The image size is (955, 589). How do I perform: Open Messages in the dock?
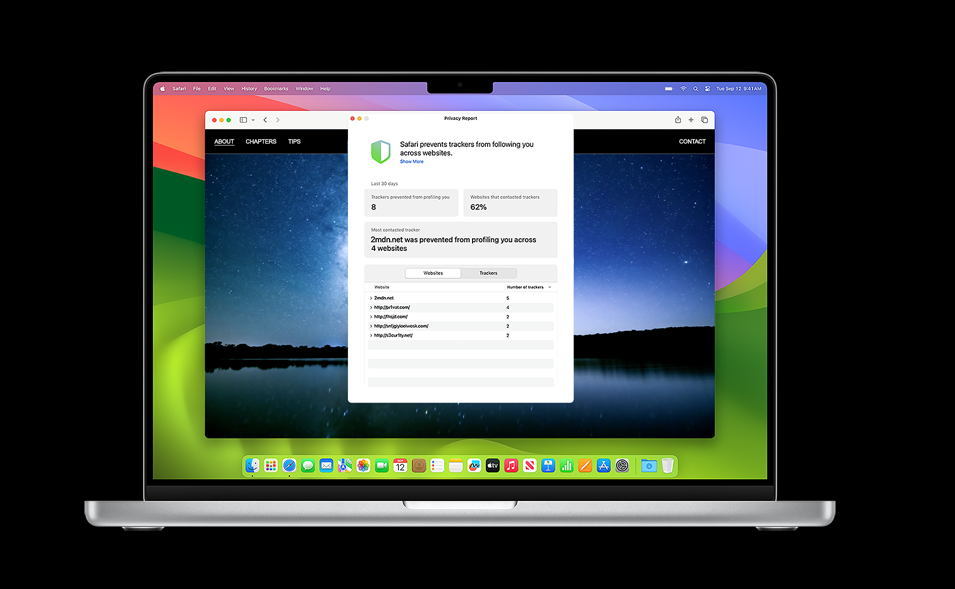[308, 466]
